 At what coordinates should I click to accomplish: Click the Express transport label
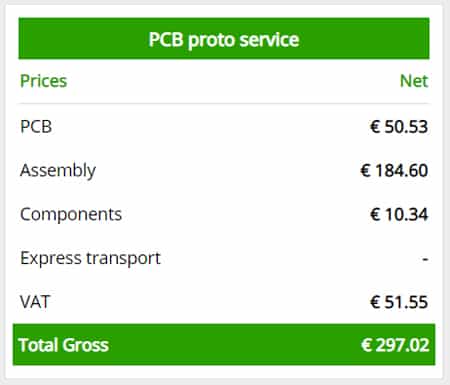tap(90, 258)
